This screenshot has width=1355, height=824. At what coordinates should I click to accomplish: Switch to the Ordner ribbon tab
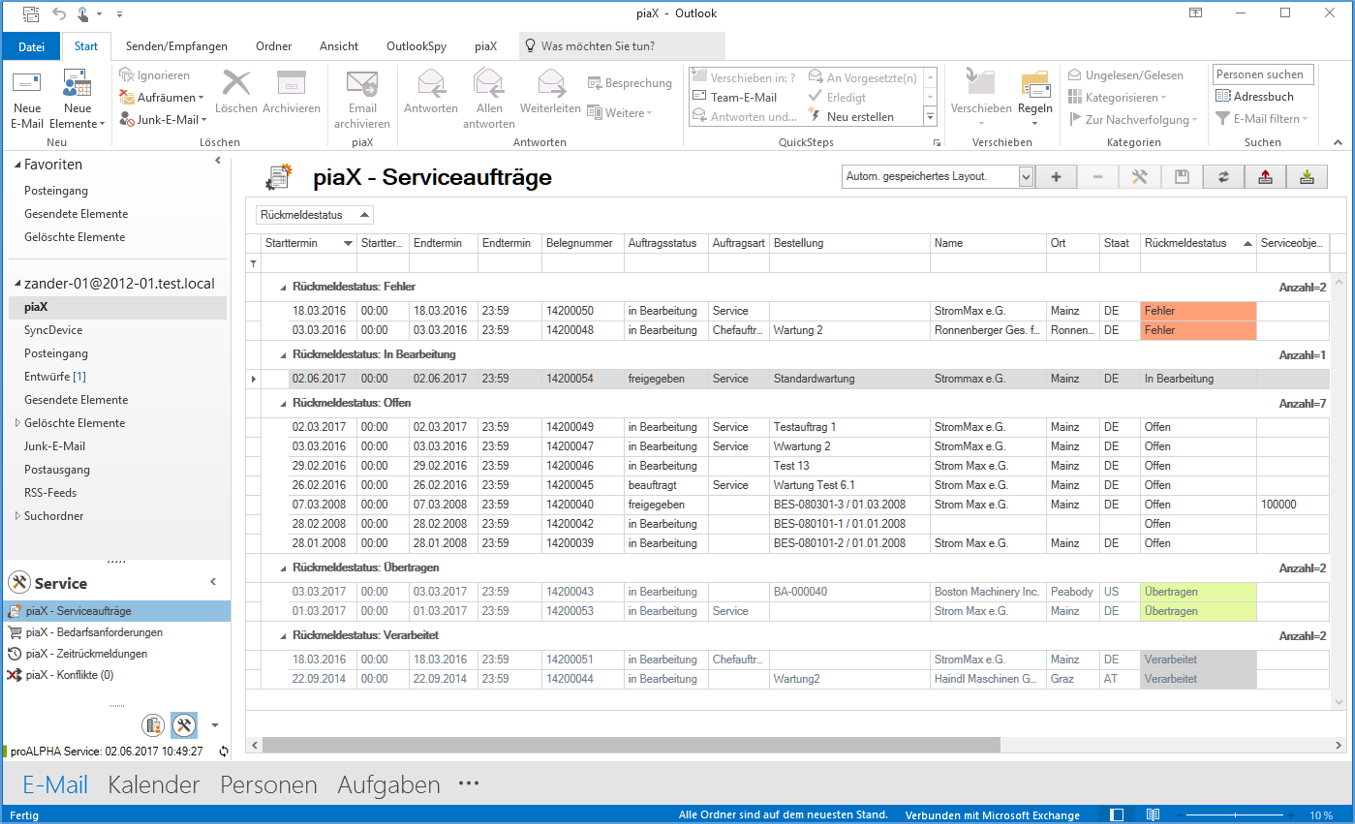(x=274, y=46)
